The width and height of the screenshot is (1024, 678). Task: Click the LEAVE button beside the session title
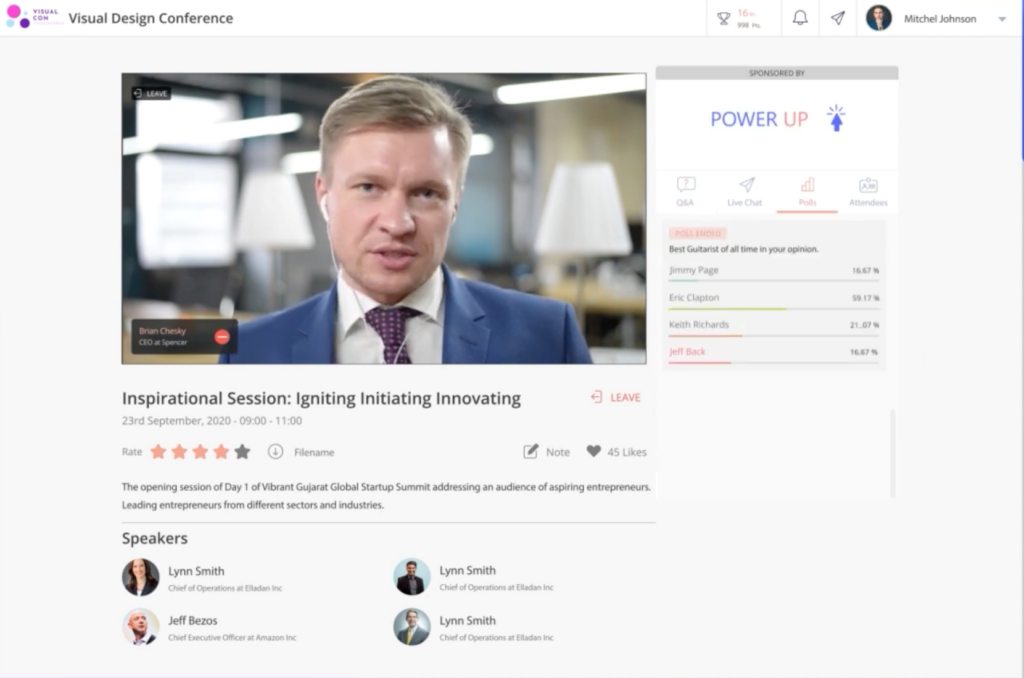click(615, 397)
